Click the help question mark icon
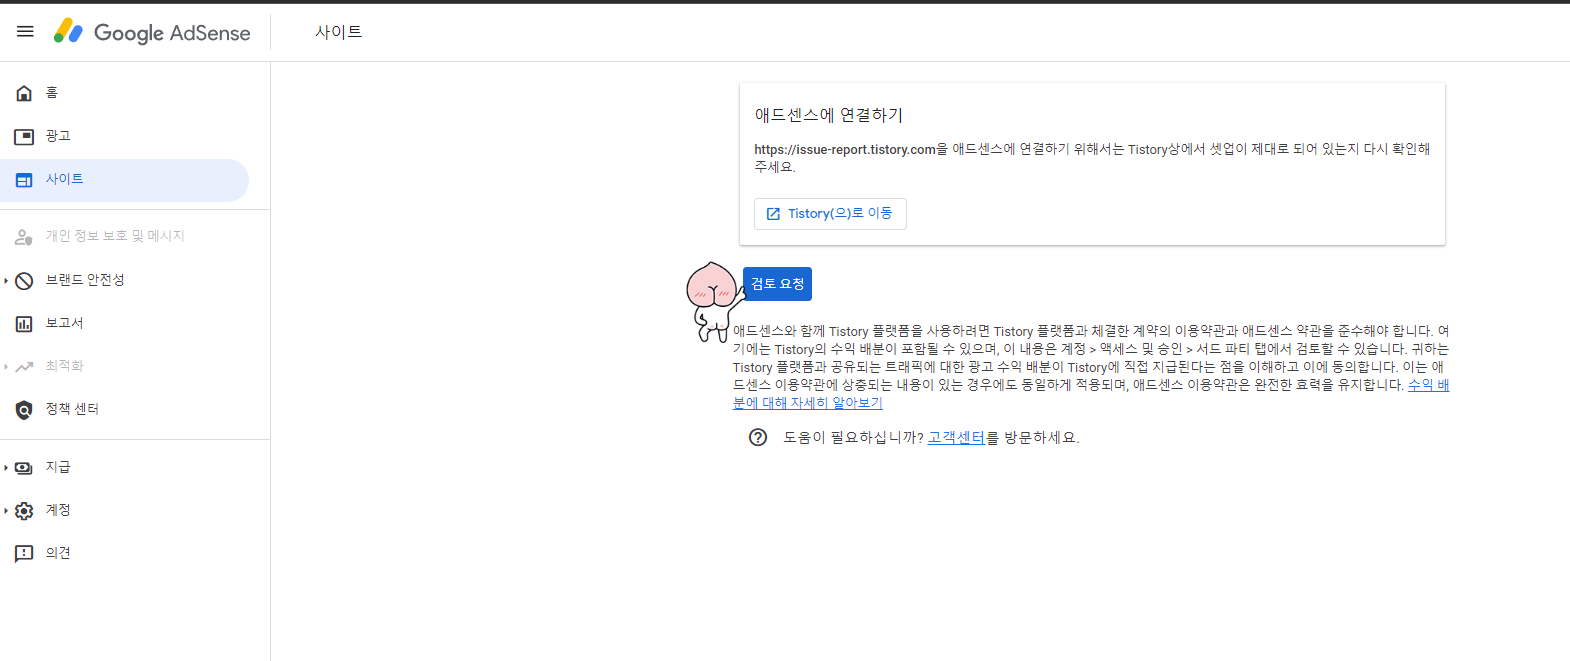The width and height of the screenshot is (1570, 661). coord(758,437)
